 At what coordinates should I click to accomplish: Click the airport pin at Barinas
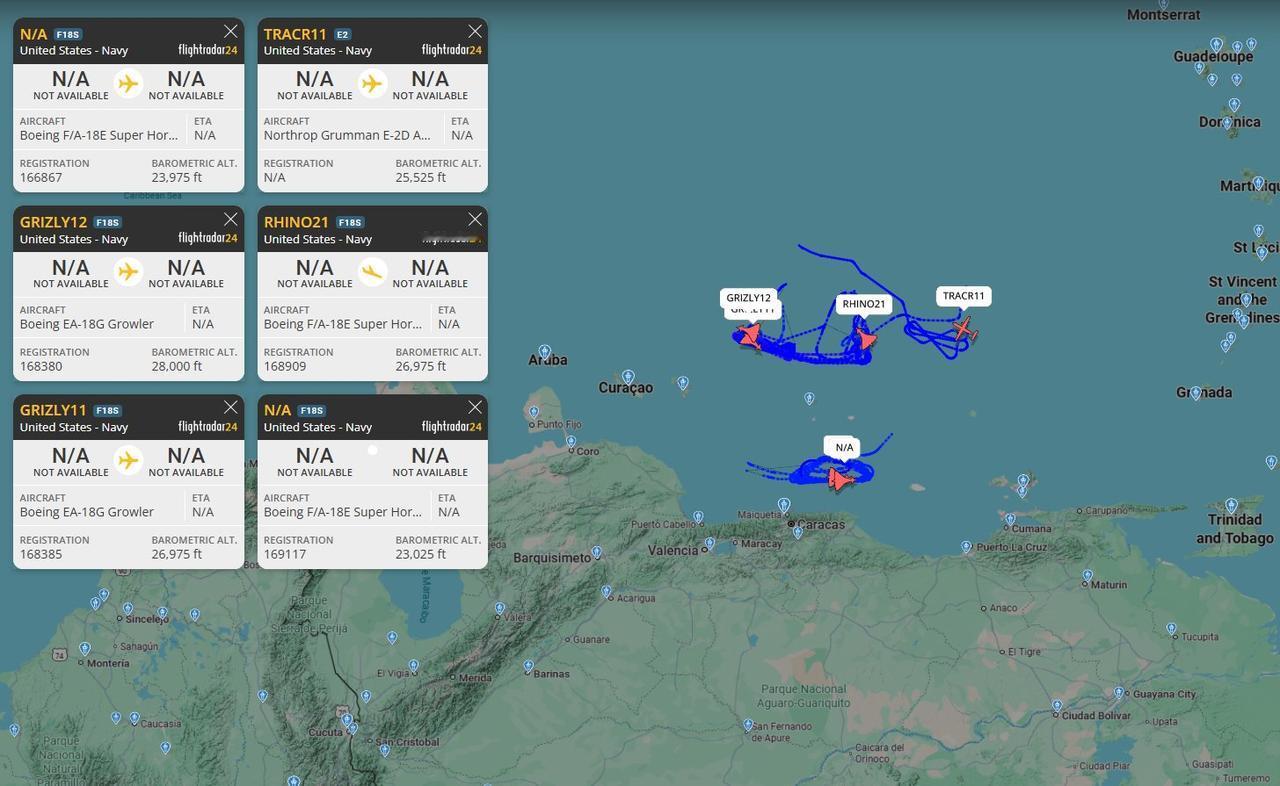coord(528,667)
